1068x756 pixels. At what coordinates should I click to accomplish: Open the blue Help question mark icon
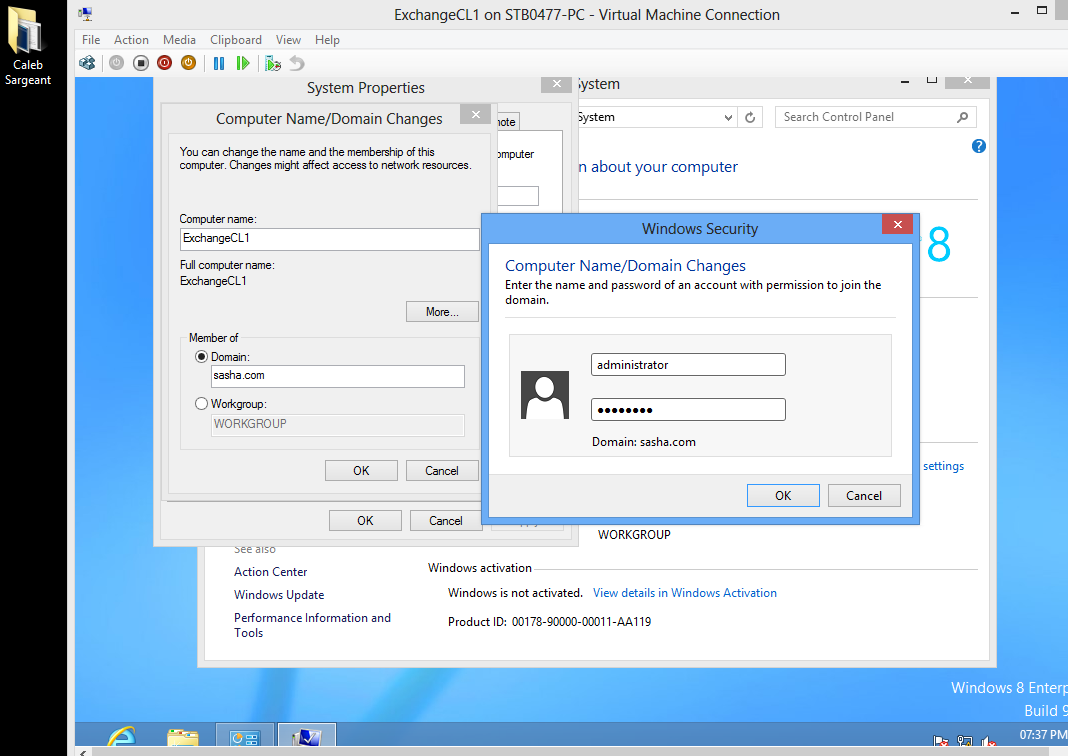point(979,146)
